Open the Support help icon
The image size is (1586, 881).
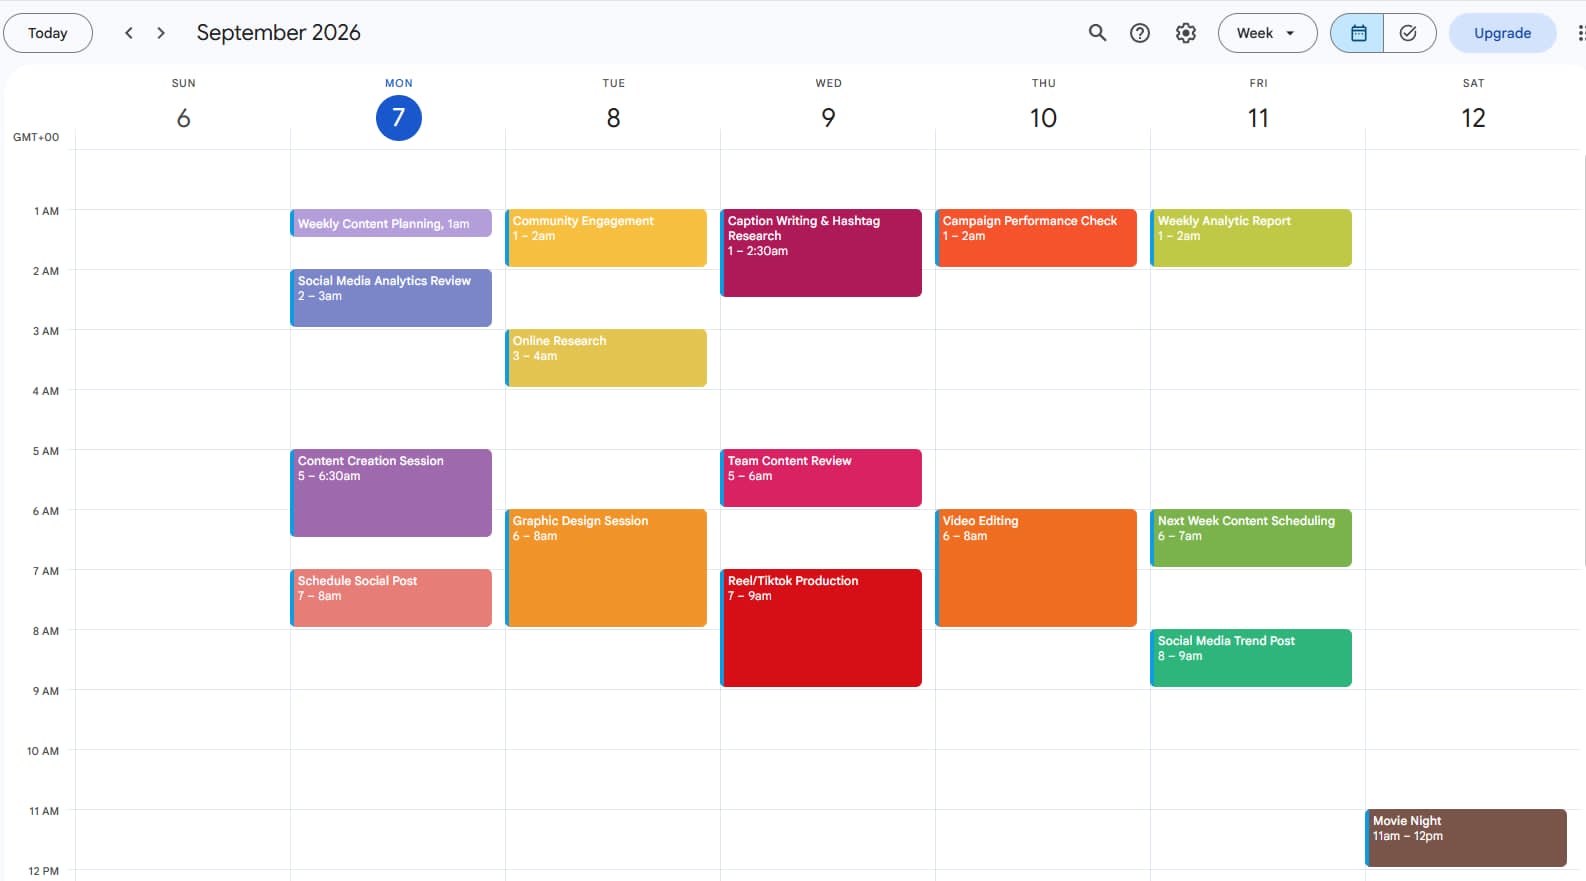(x=1140, y=33)
